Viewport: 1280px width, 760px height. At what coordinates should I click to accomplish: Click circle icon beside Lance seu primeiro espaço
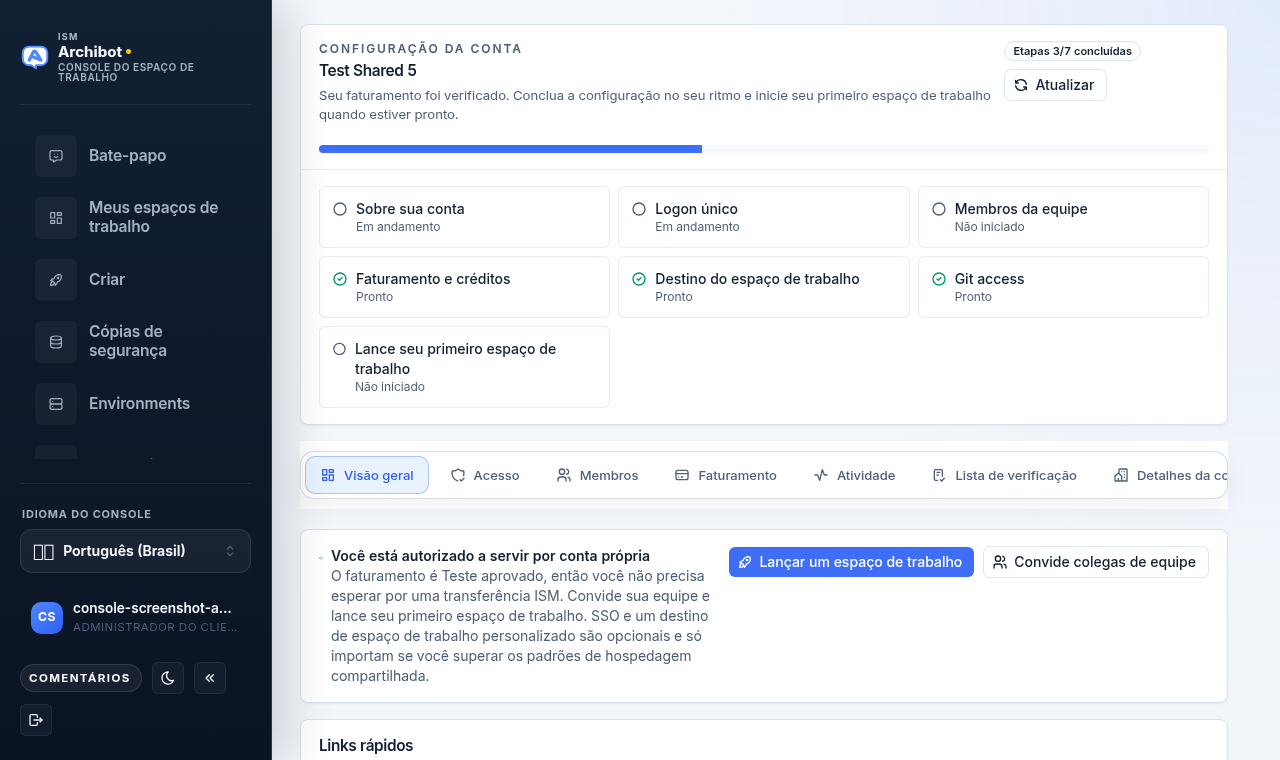[x=340, y=349]
